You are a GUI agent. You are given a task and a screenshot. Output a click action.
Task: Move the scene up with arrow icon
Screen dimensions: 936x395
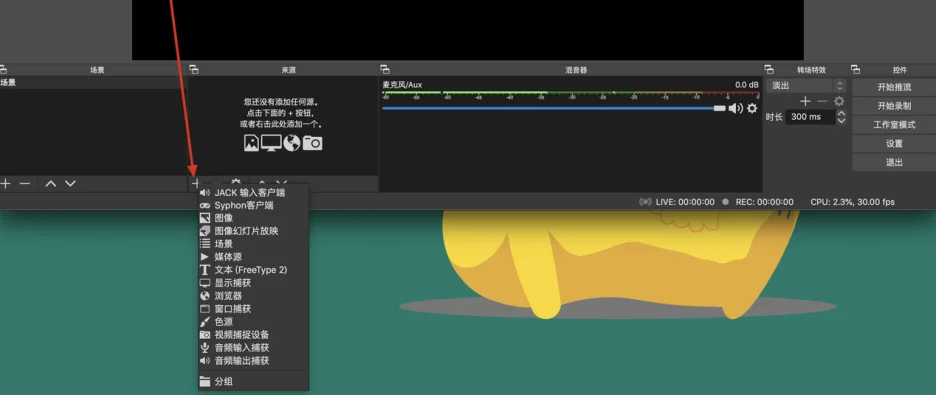pyautogui.click(x=51, y=184)
